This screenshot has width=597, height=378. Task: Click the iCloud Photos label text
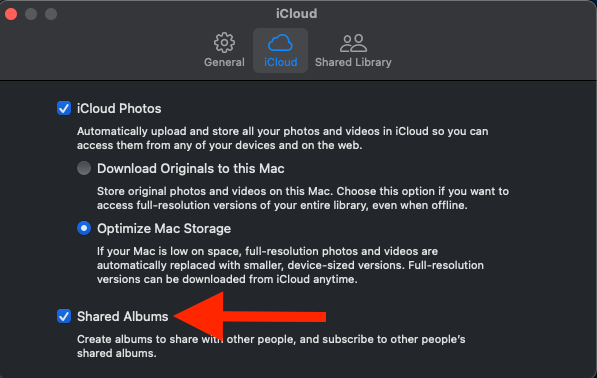point(119,108)
